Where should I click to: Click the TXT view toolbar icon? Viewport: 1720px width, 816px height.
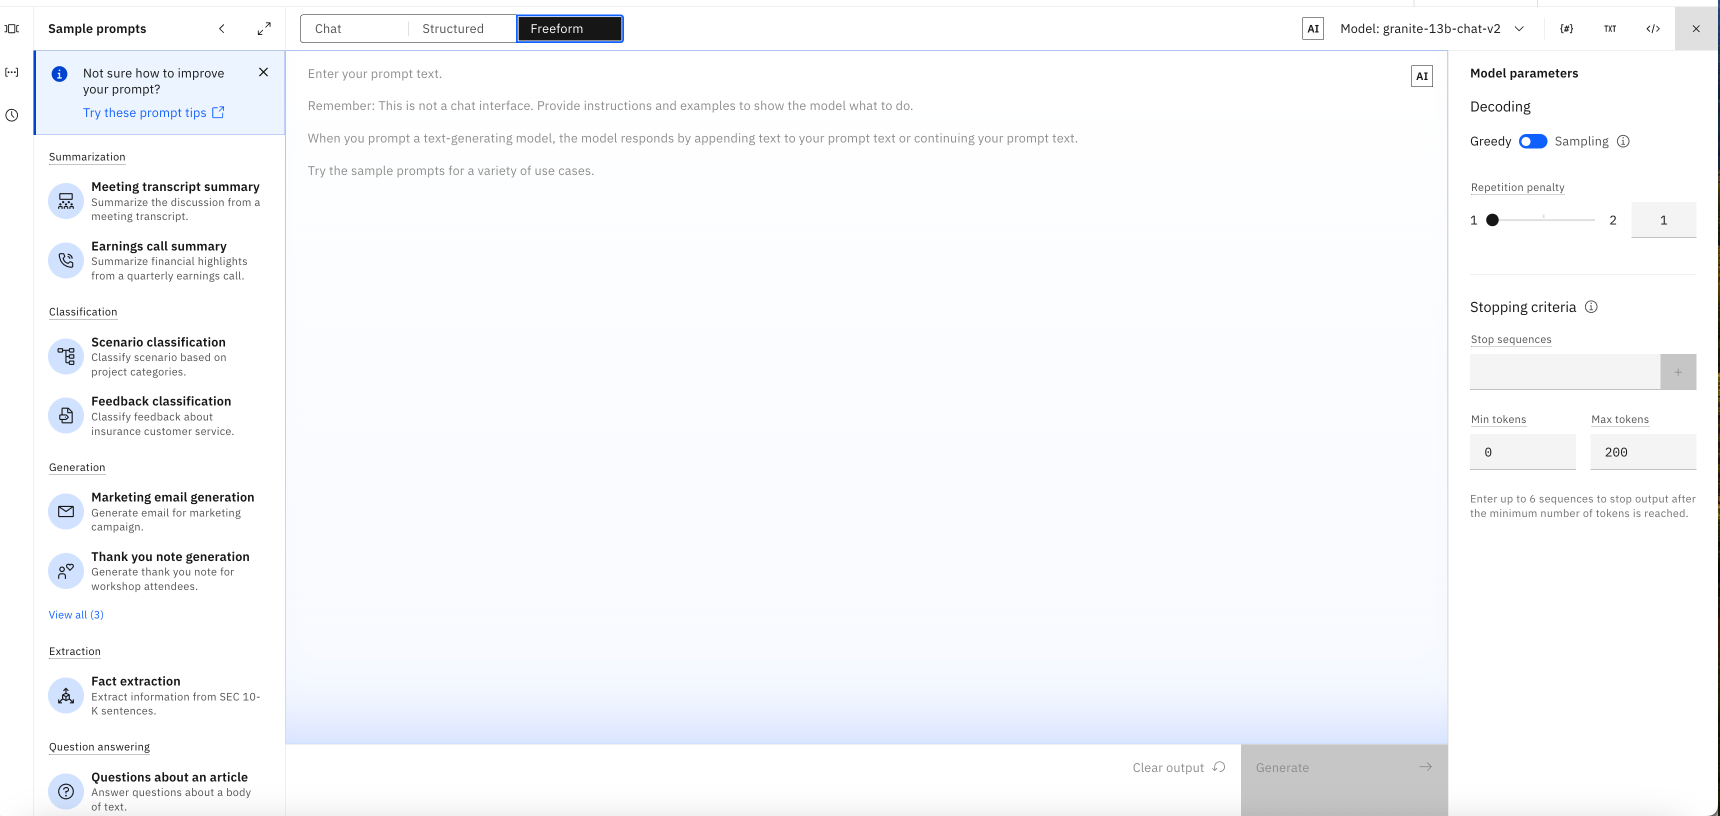click(x=1610, y=29)
